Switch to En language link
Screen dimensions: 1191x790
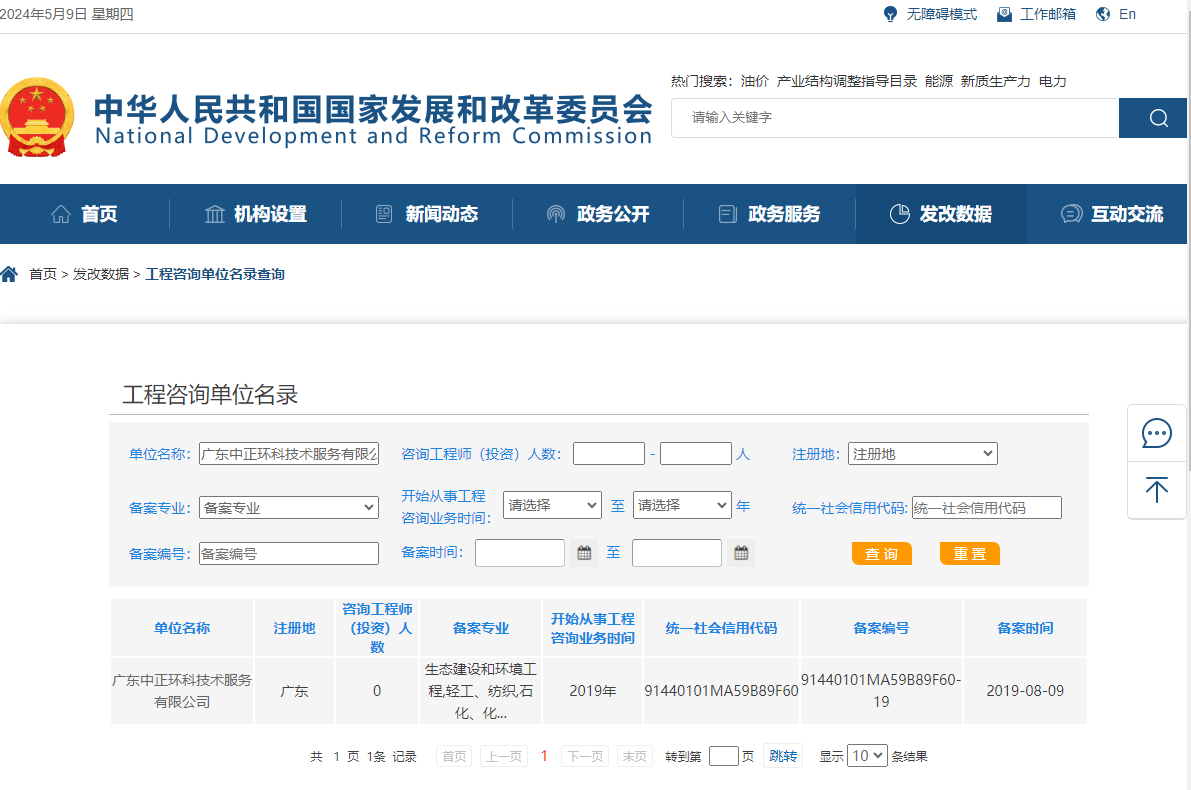(1127, 14)
